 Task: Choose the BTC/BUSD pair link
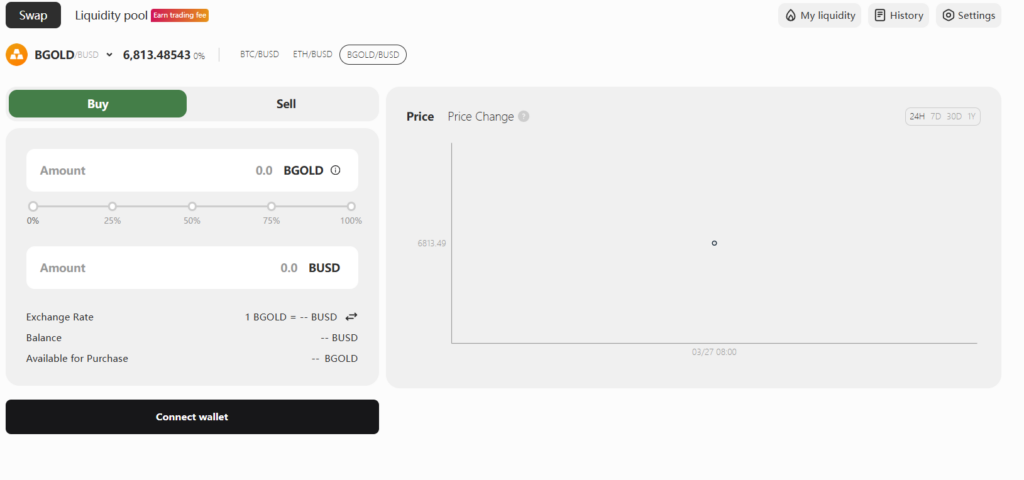260,55
